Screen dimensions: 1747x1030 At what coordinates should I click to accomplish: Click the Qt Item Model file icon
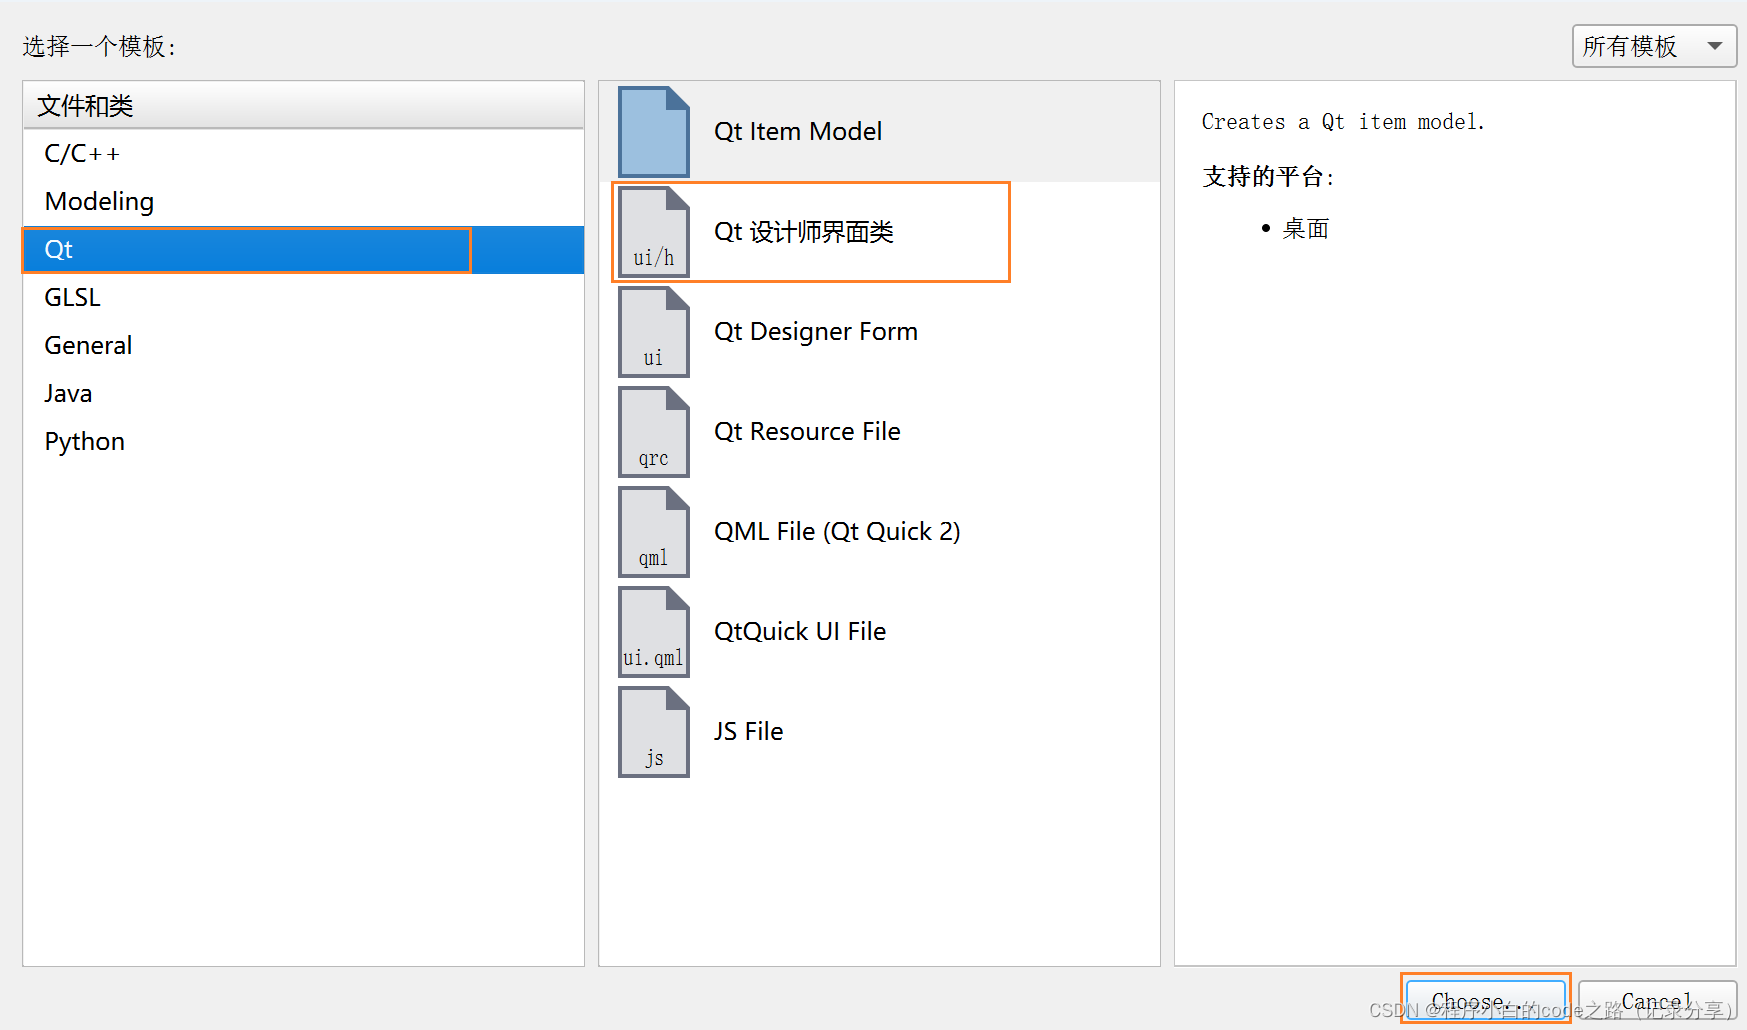click(x=654, y=131)
